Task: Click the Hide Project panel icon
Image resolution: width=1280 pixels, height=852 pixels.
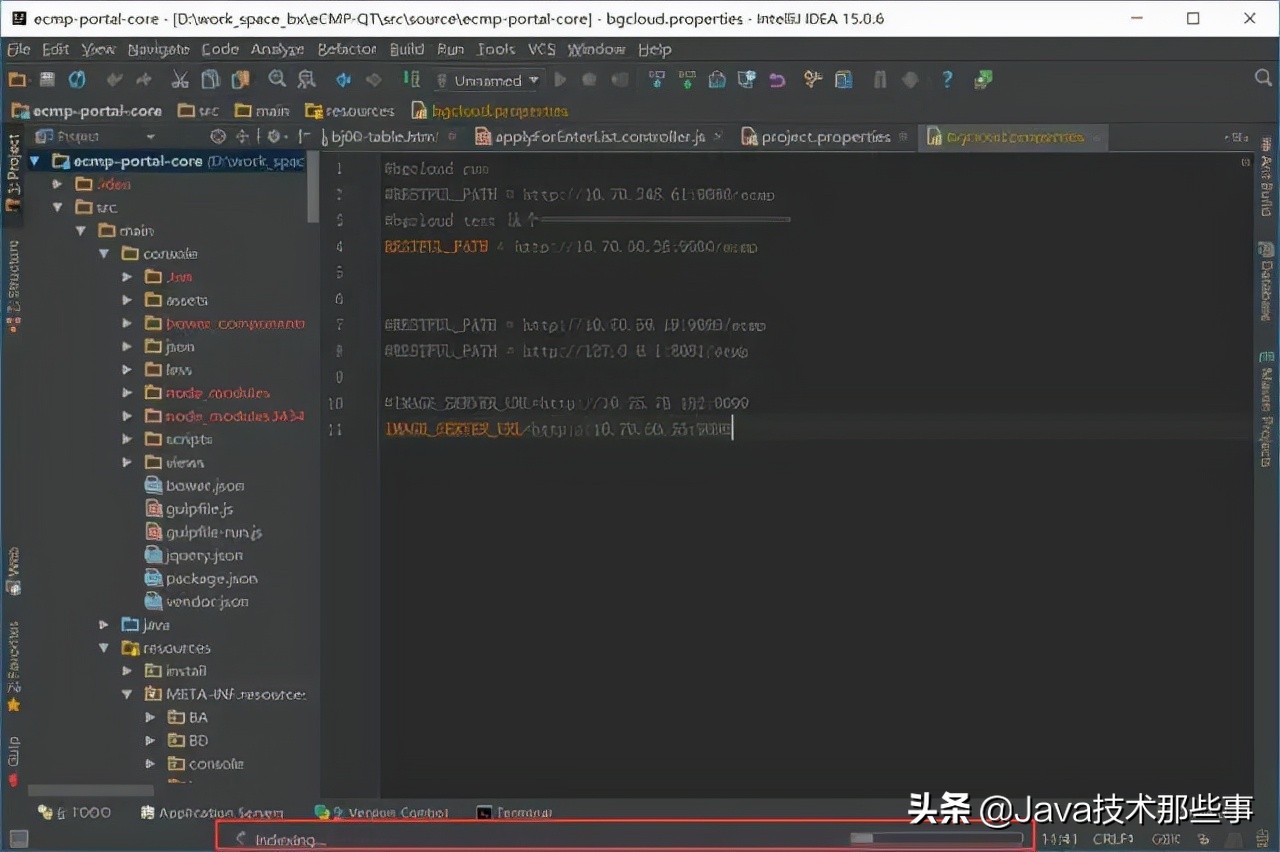Action: click(304, 137)
